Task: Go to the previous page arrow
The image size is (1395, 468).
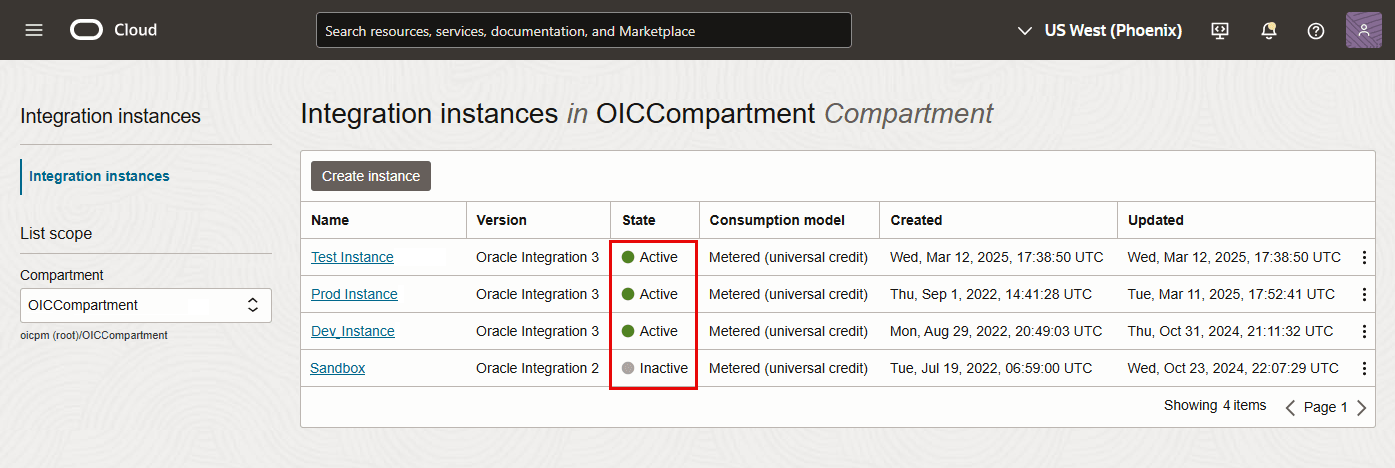Action: tap(1290, 407)
